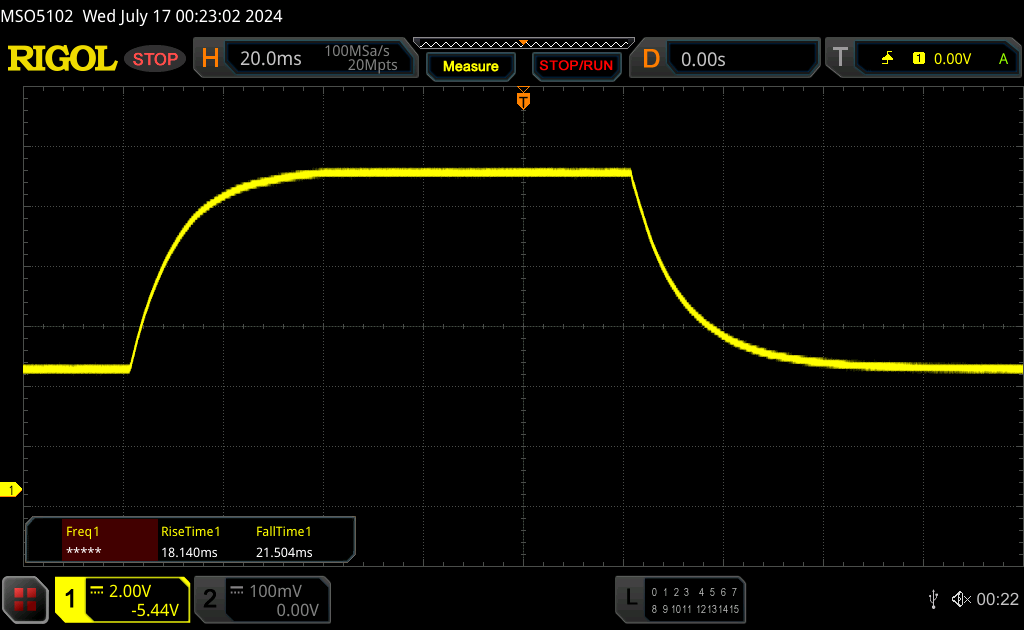This screenshot has width=1024, height=630.
Task: Click channel 2 DC coupling icon
Action: coord(237,591)
